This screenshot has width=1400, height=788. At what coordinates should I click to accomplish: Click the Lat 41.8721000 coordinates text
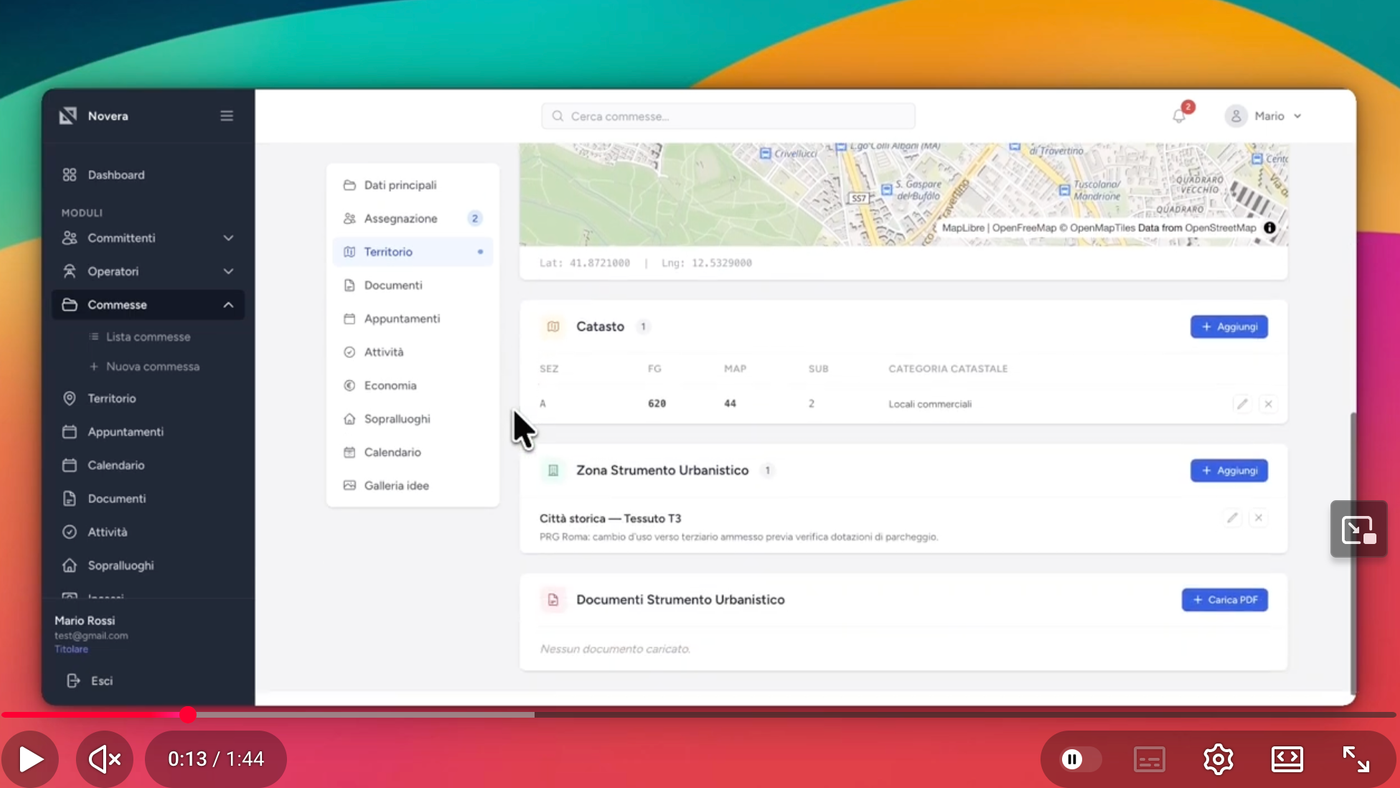[585, 263]
